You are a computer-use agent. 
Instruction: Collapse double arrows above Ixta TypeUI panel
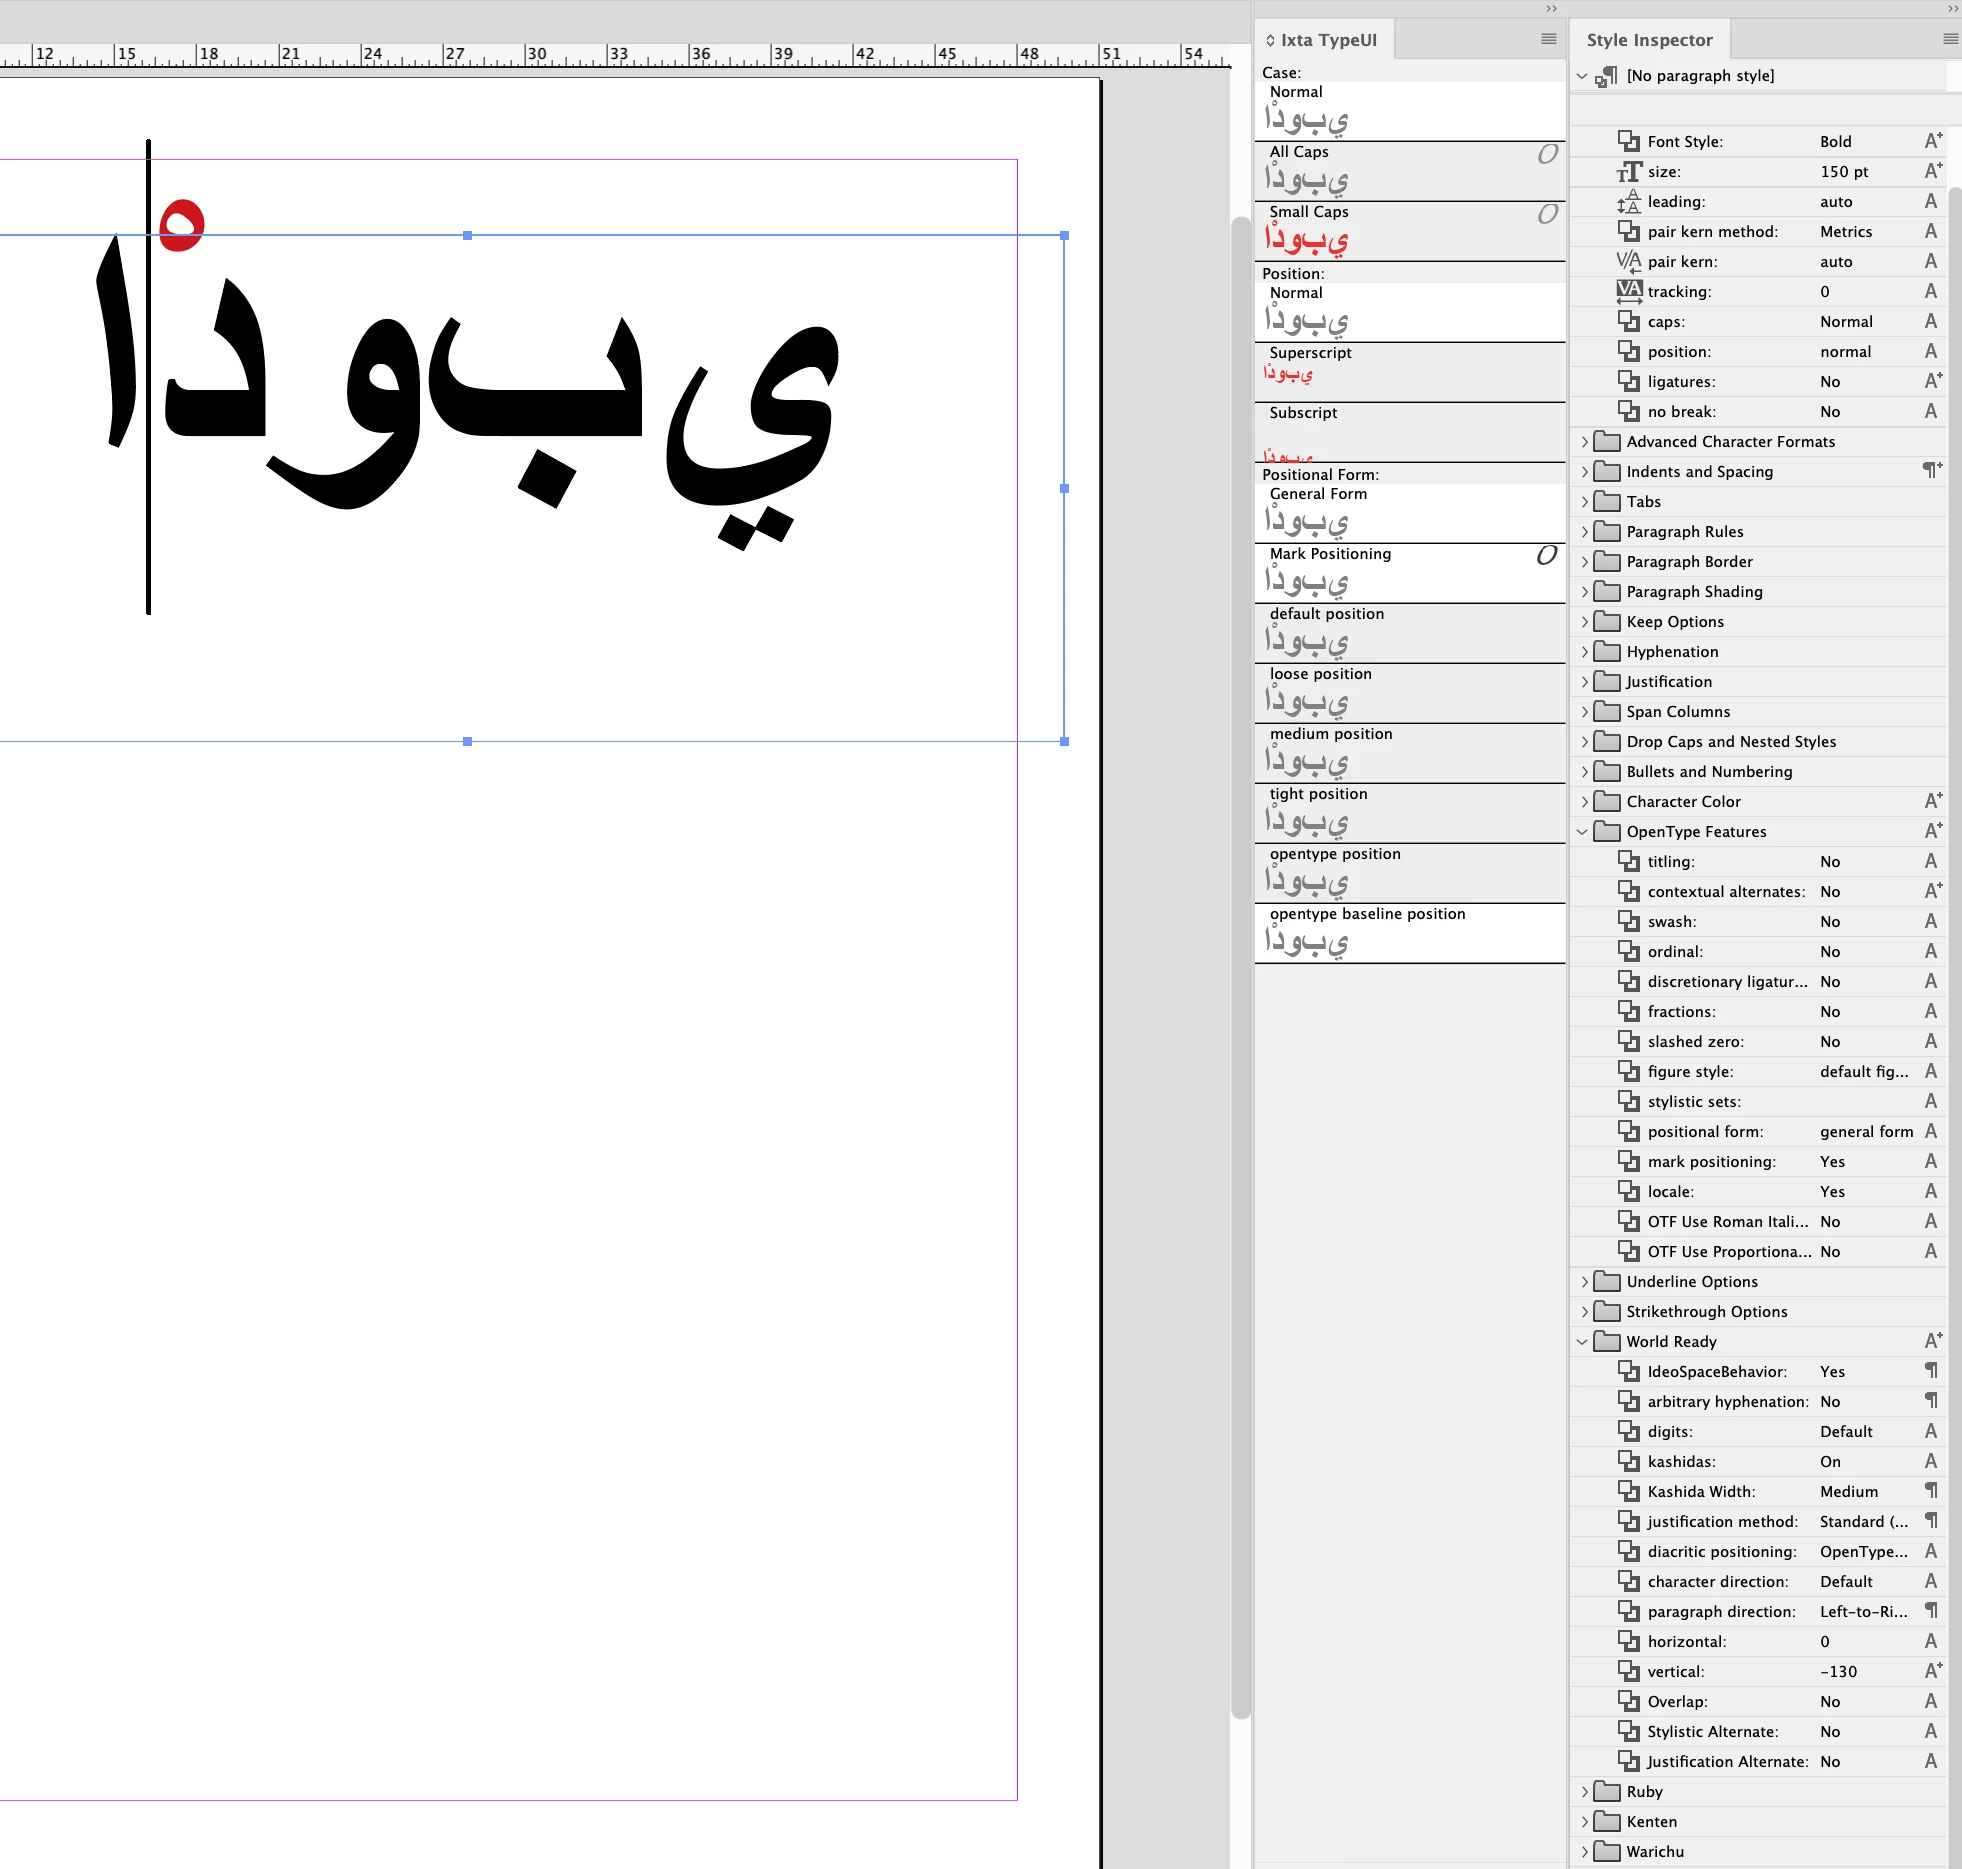1551,9
